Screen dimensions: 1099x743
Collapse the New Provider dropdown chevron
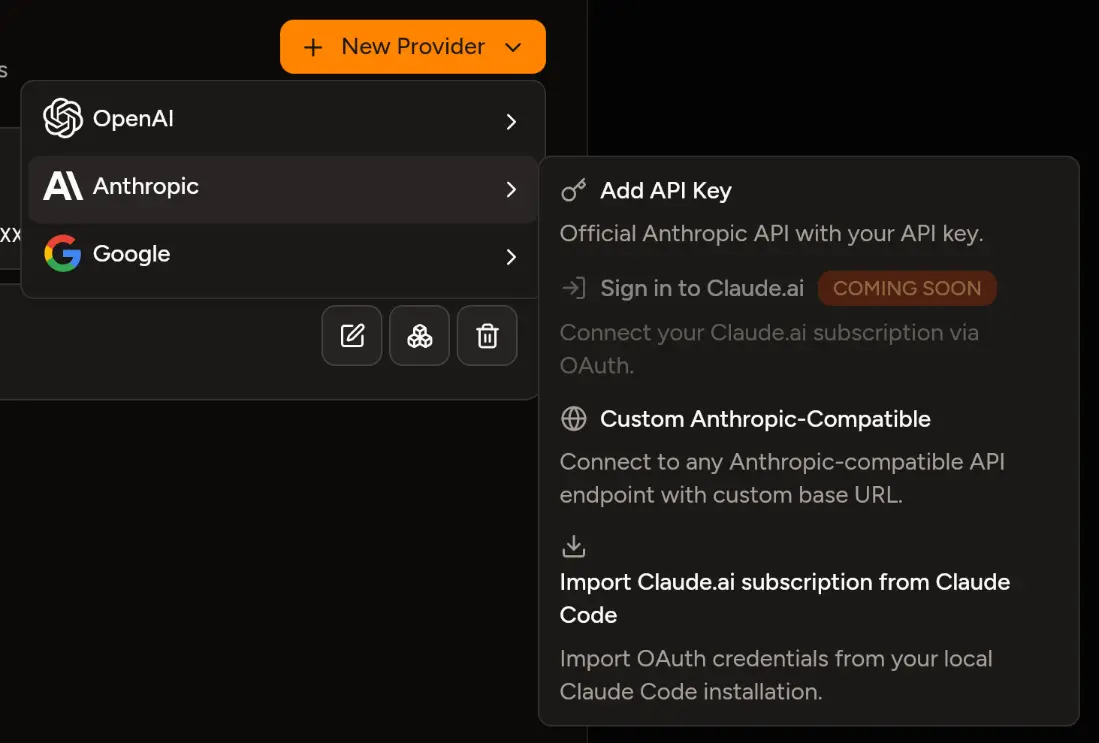pos(513,47)
